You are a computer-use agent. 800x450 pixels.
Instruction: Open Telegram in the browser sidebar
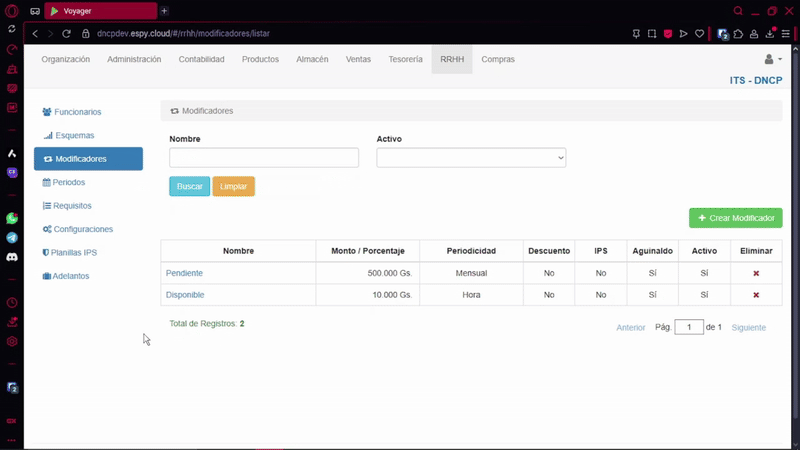tap(12, 238)
